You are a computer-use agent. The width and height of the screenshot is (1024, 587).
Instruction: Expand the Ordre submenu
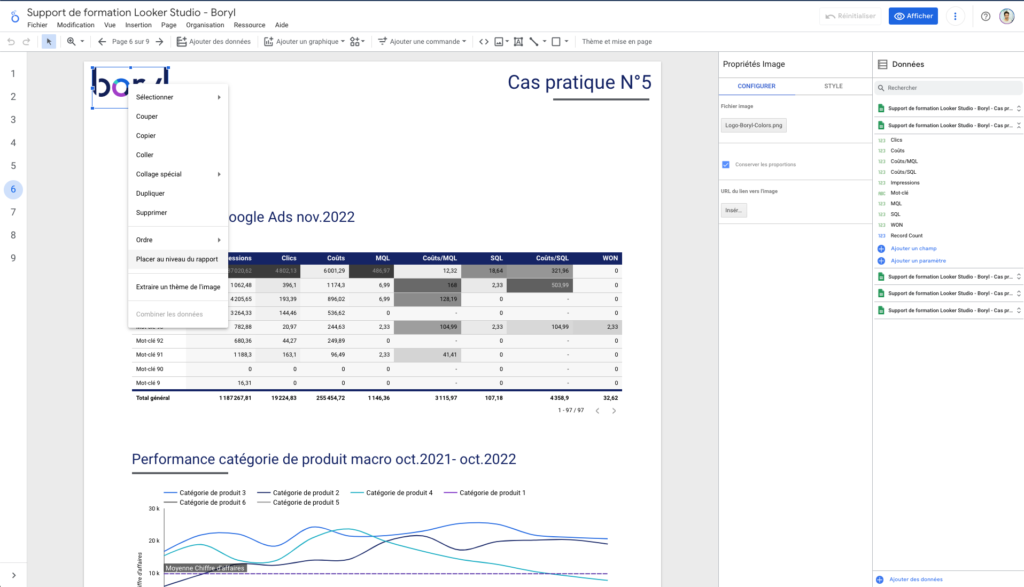point(178,240)
